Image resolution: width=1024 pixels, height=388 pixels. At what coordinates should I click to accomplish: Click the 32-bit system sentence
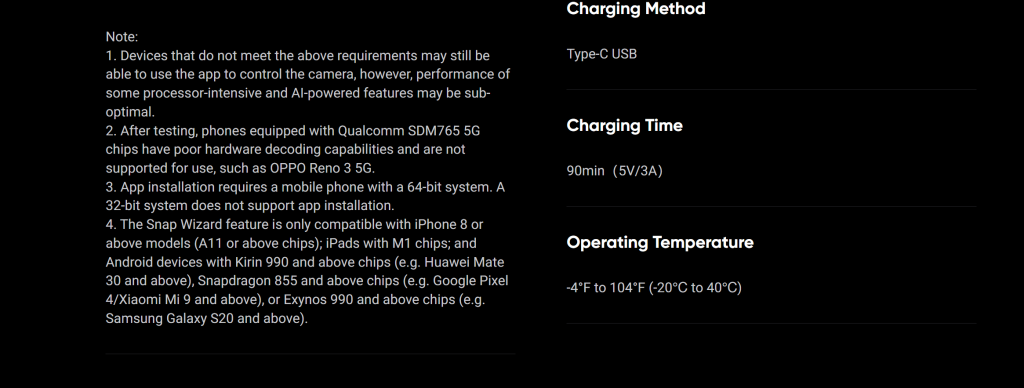point(249,206)
